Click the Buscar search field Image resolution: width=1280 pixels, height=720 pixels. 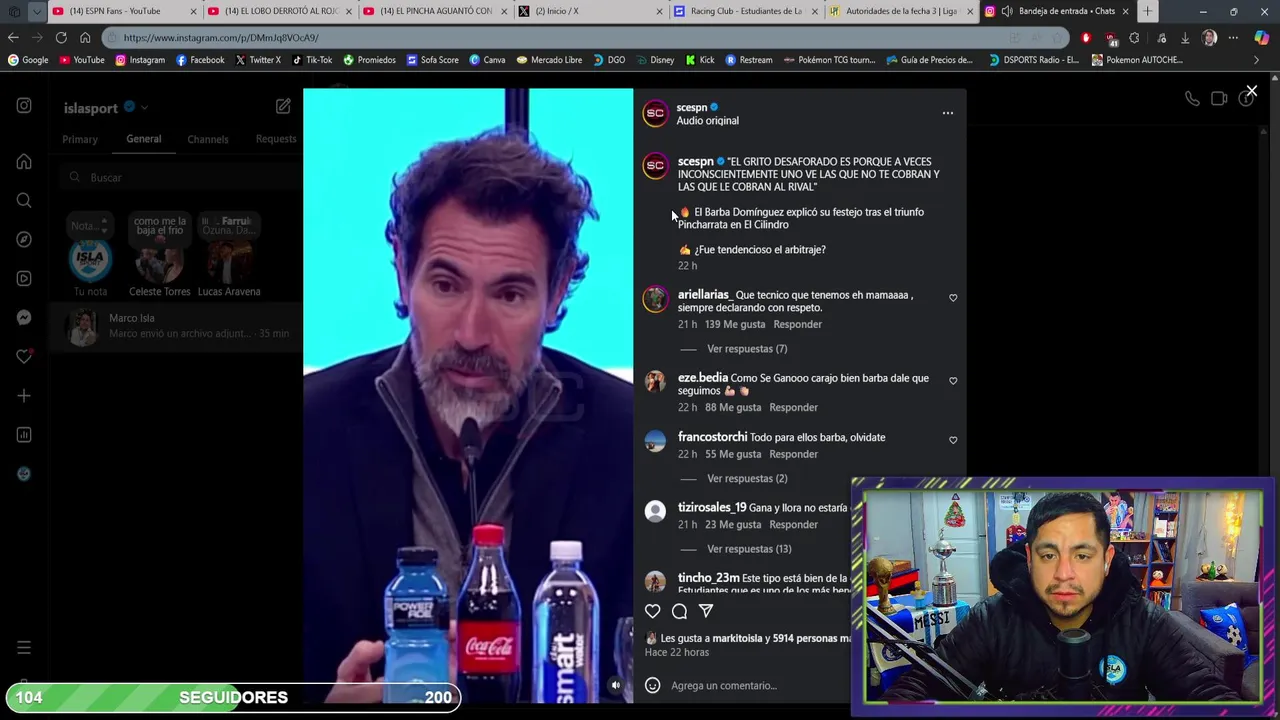178,177
